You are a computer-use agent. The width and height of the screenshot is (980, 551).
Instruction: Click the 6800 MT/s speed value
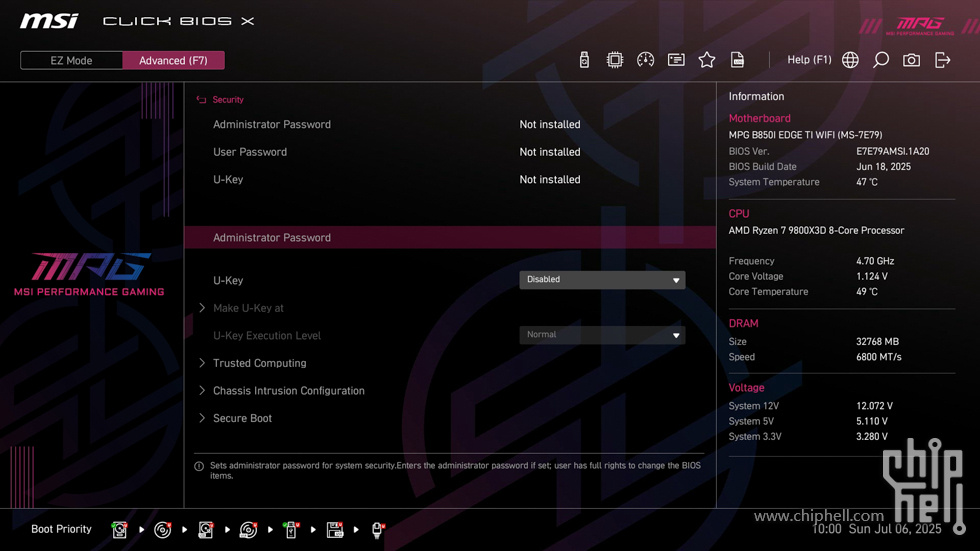pos(879,357)
